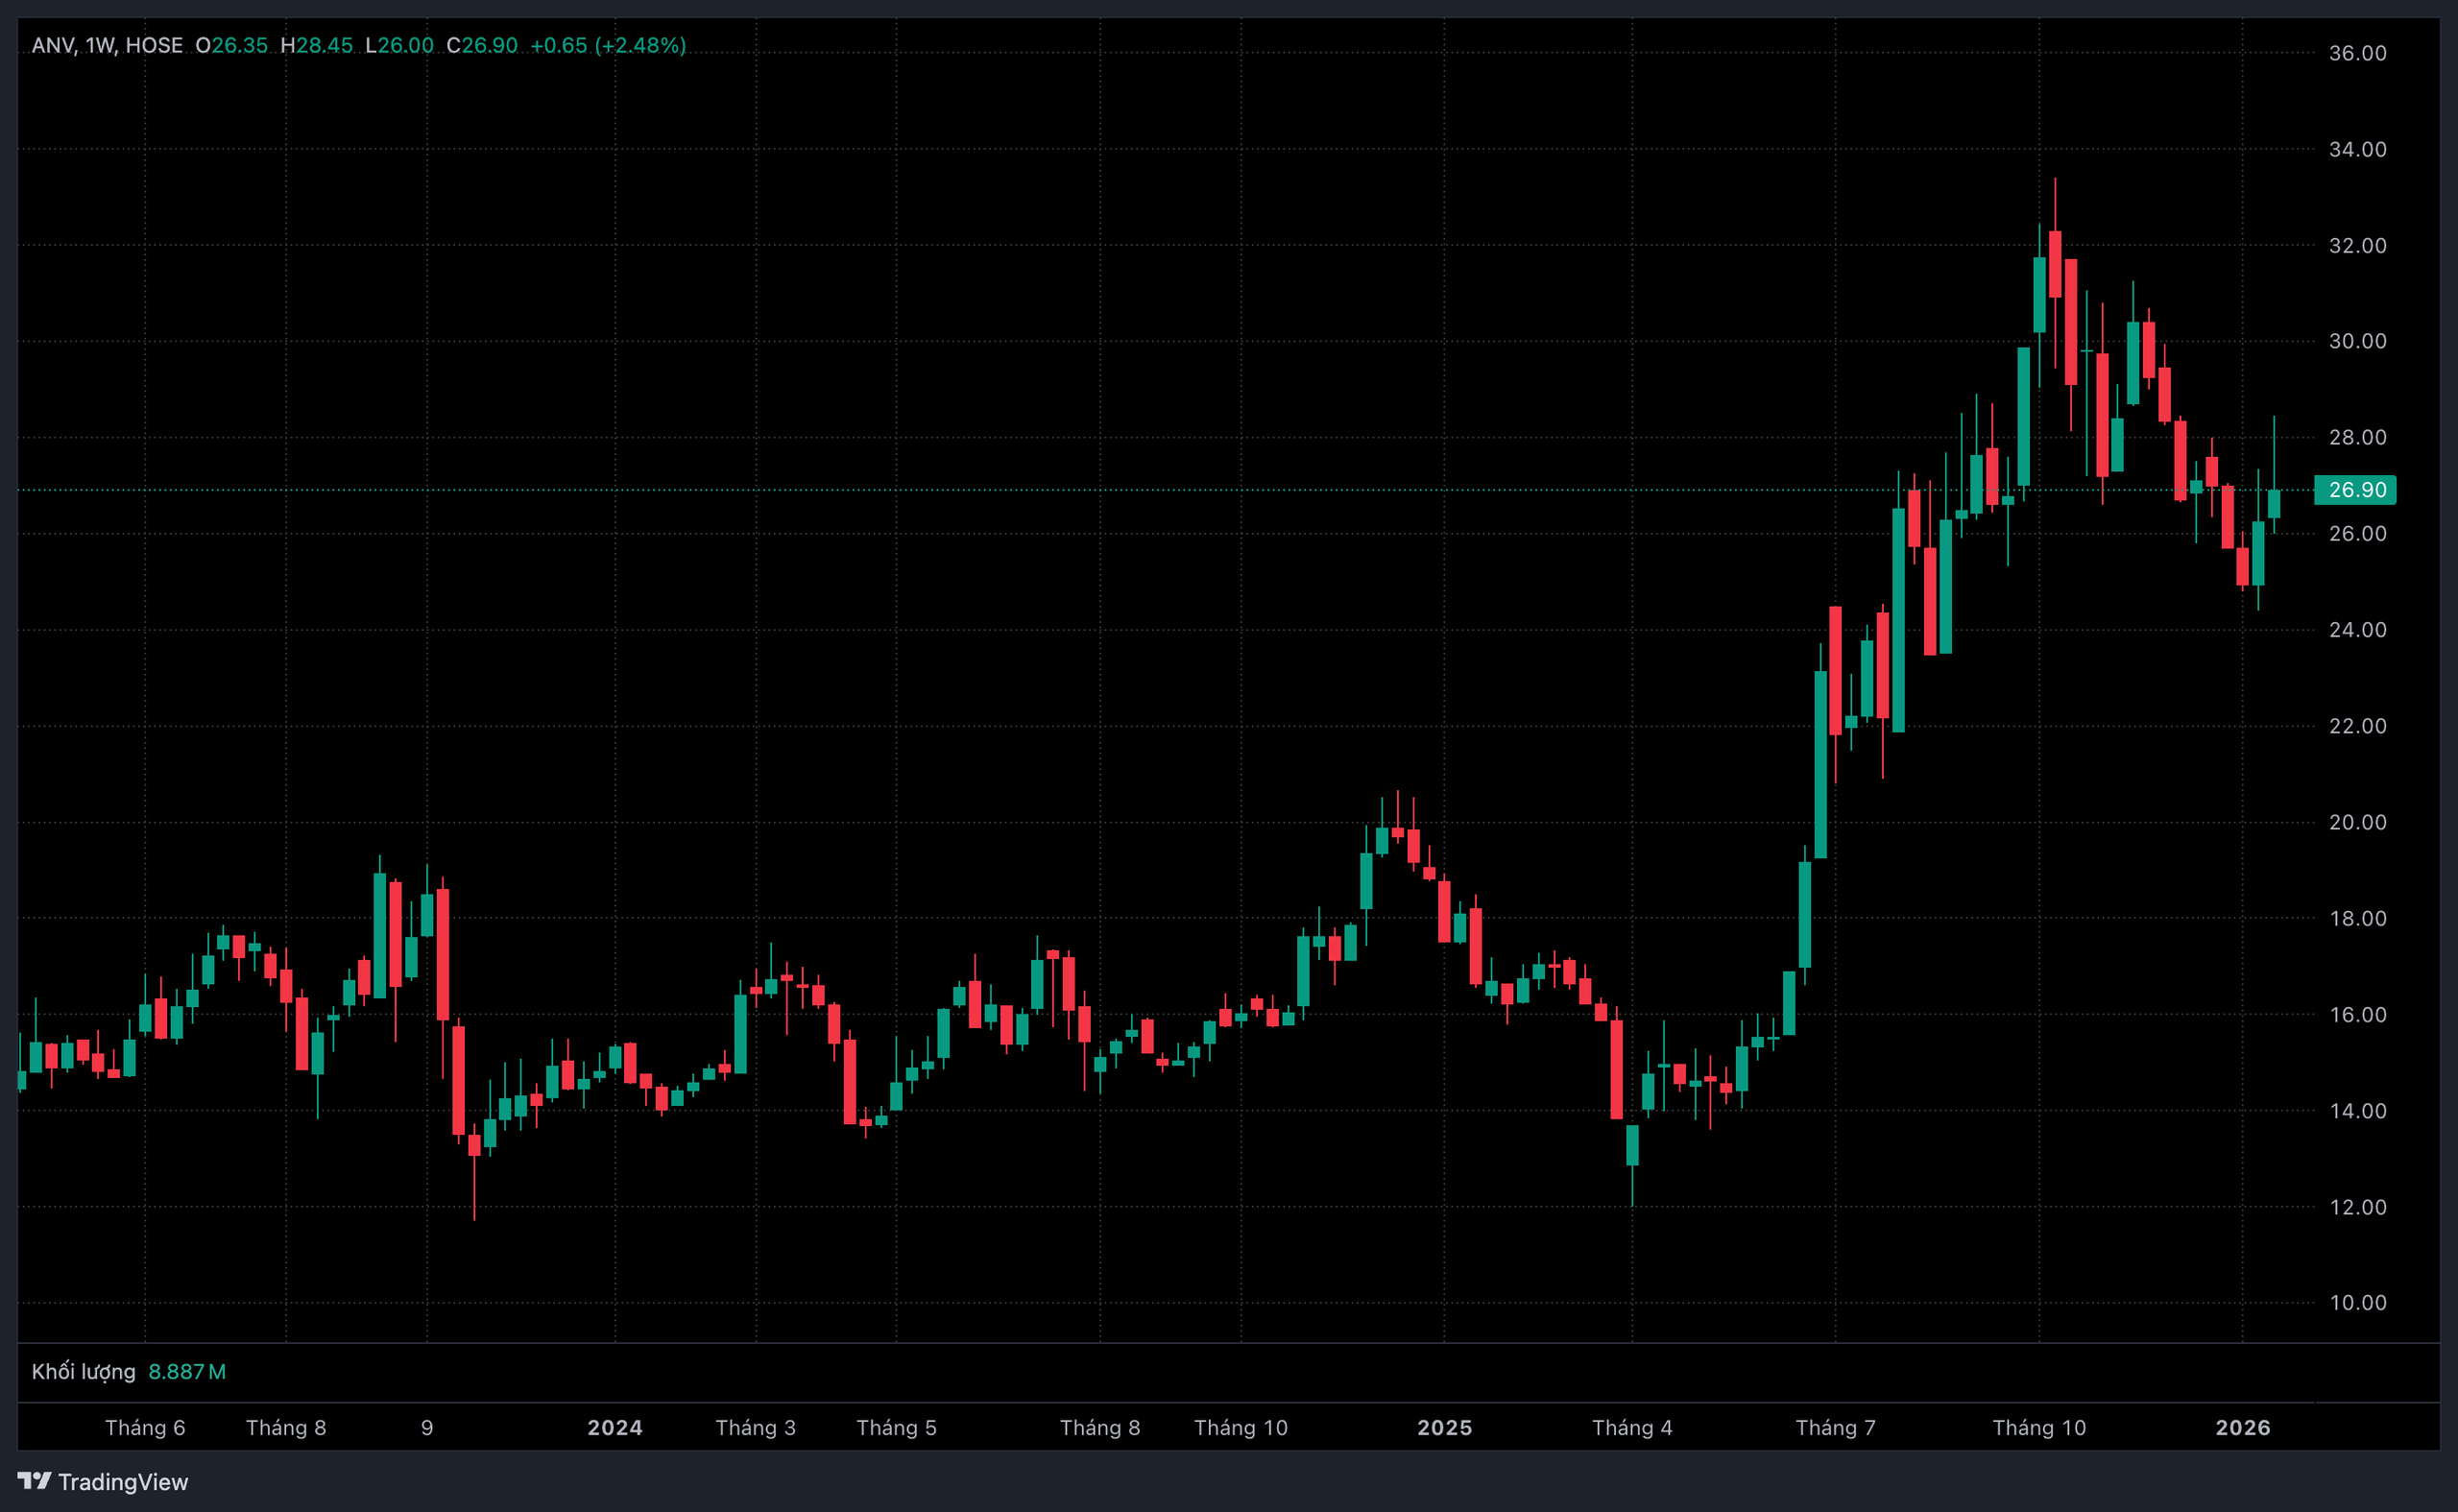Click the Khối lượng volume label
The width and height of the screenshot is (2458, 1512).
[x=83, y=1371]
